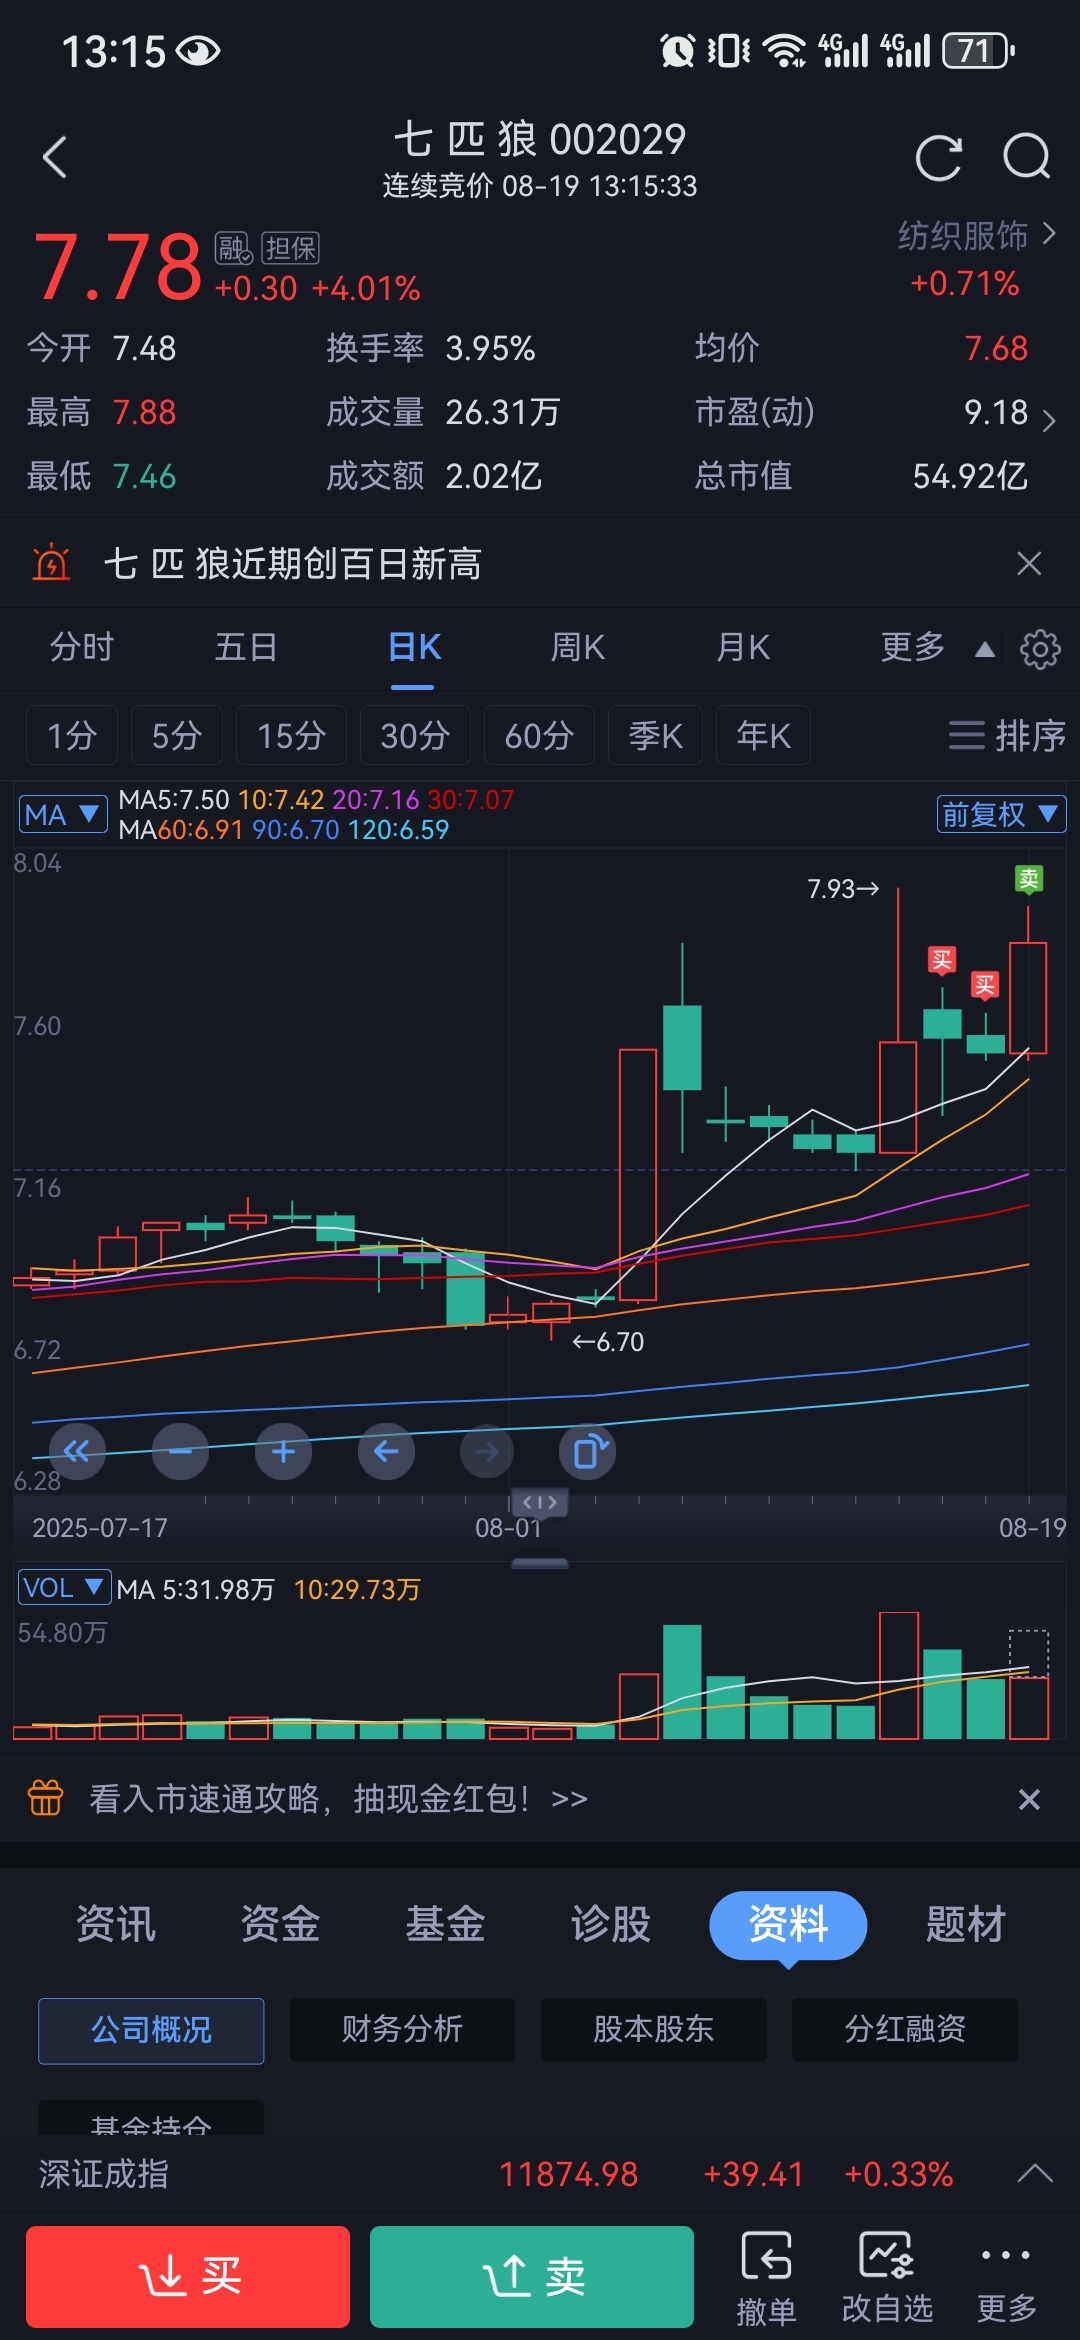
Task: Tap the 08-01 date marker on axis
Action: click(508, 1527)
